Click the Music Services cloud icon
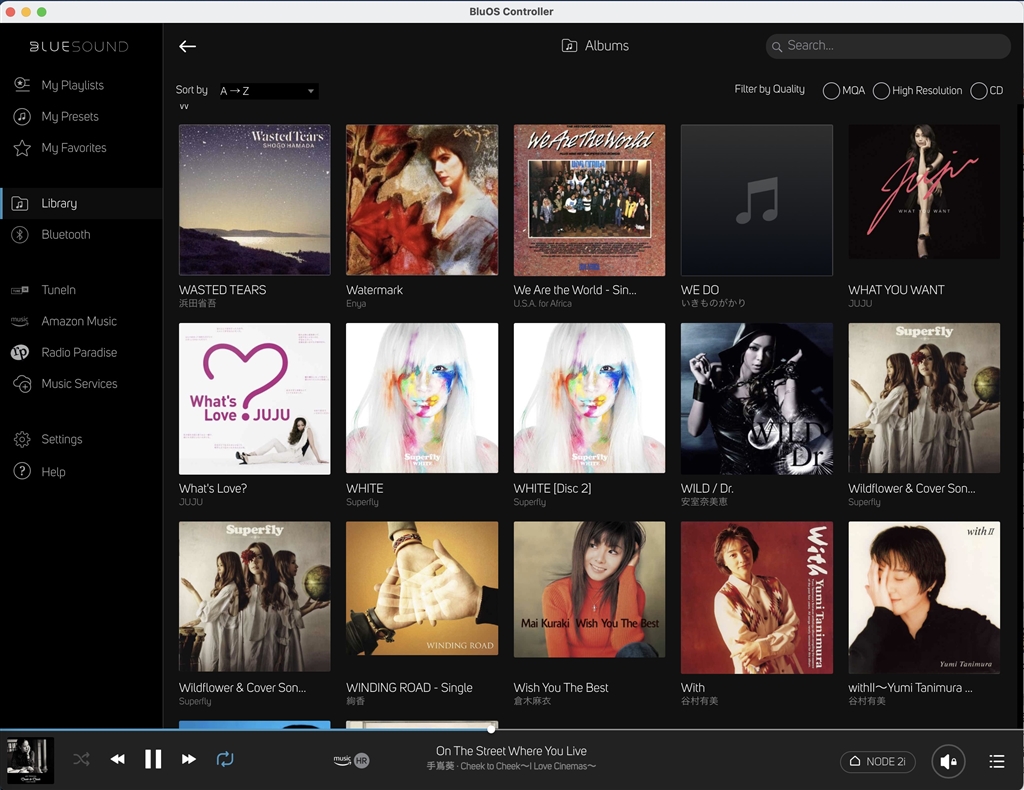The width and height of the screenshot is (1024, 790). [x=22, y=384]
